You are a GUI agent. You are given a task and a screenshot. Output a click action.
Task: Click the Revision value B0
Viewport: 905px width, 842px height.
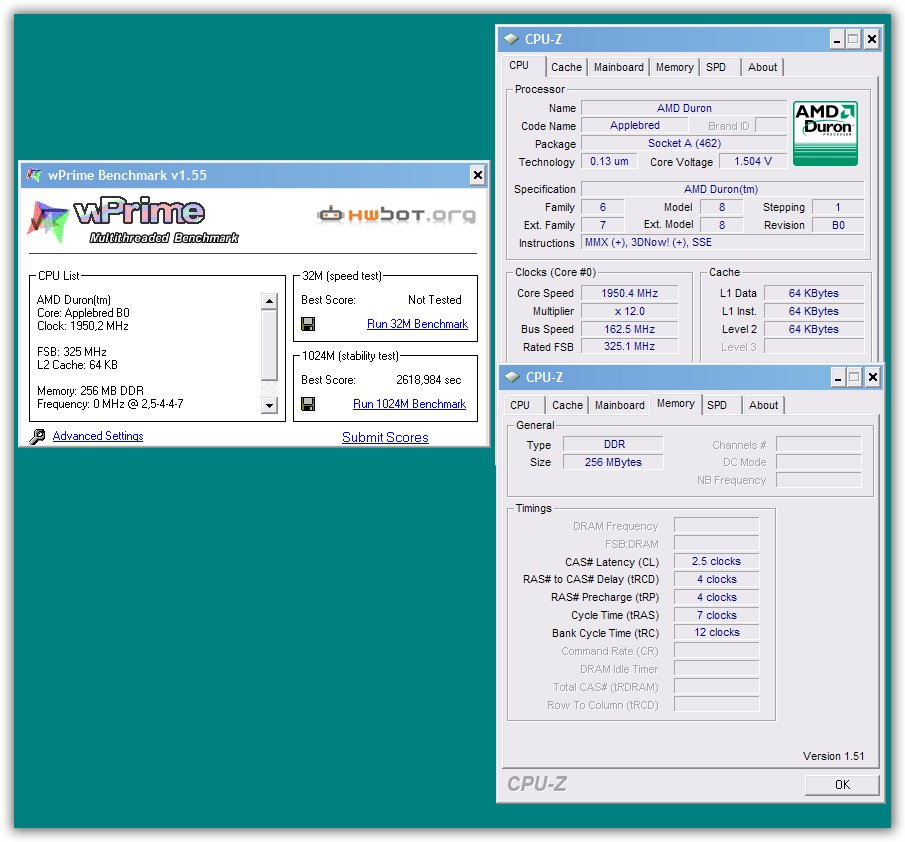click(x=837, y=225)
